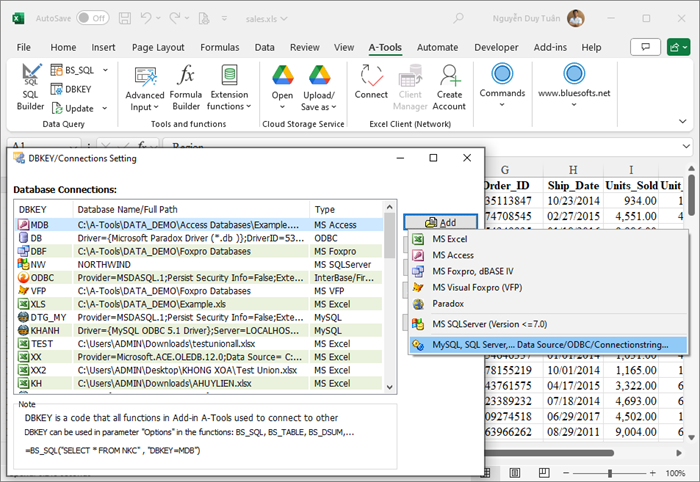The width and height of the screenshot is (700, 482).
Task: Click cell with Ship_Date 10/23/2014
Action: (573, 201)
